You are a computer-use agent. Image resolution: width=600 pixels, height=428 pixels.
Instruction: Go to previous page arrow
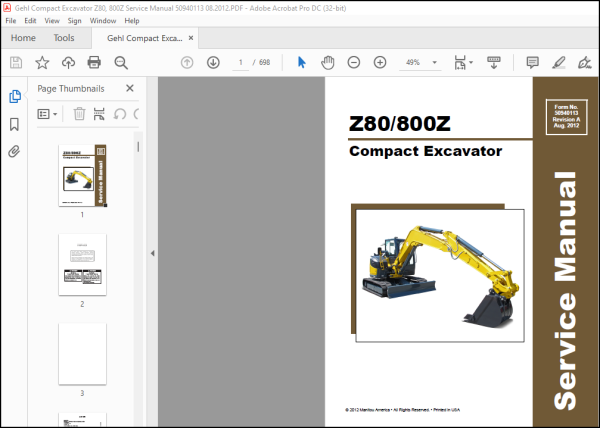187,62
